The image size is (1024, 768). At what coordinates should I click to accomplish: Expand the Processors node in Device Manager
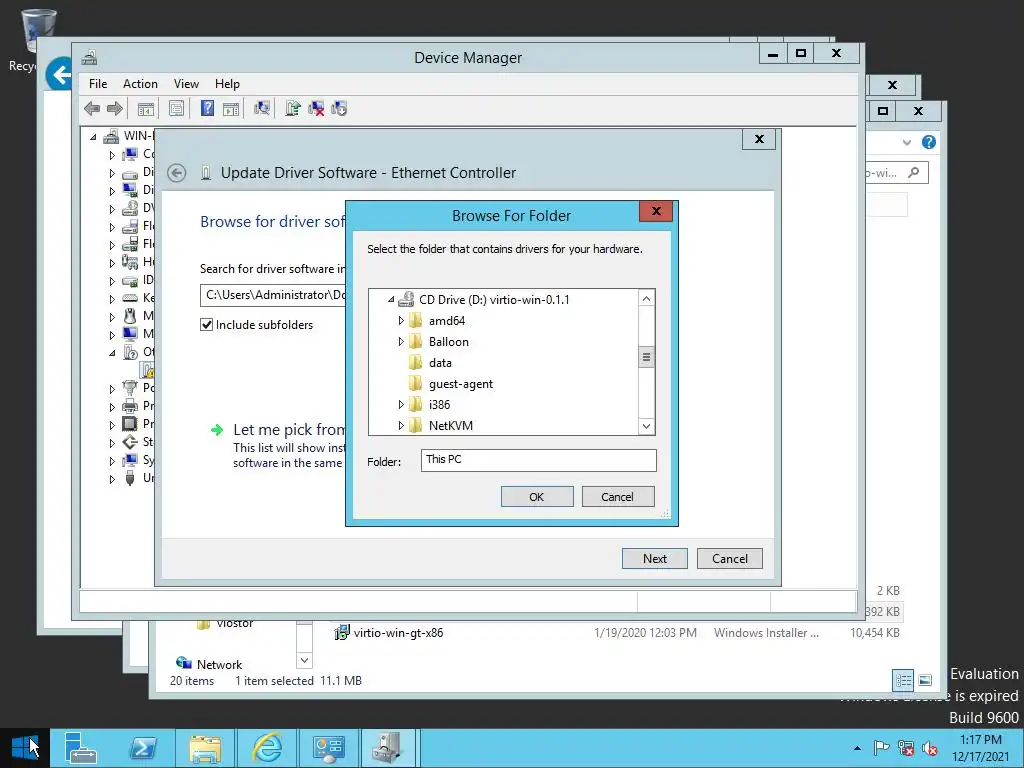click(x=112, y=424)
